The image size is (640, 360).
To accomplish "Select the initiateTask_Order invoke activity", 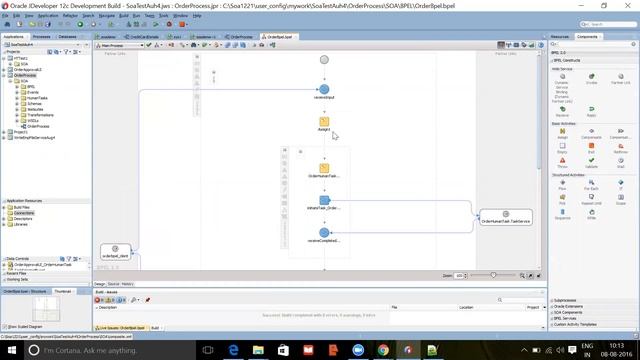I will tap(324, 200).
